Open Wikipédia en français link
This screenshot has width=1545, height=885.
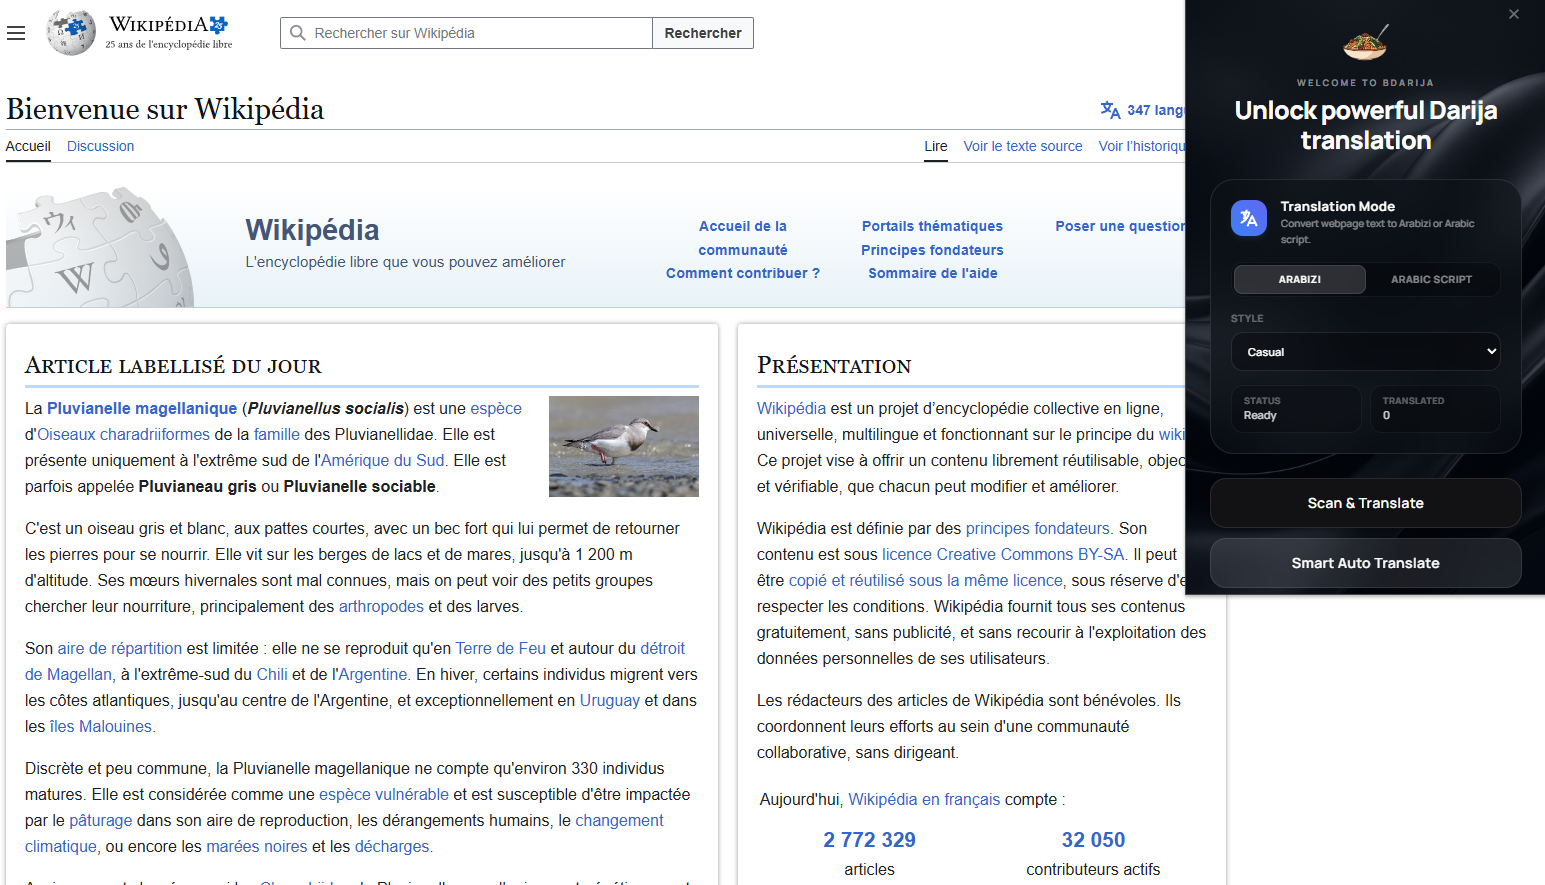coord(924,799)
